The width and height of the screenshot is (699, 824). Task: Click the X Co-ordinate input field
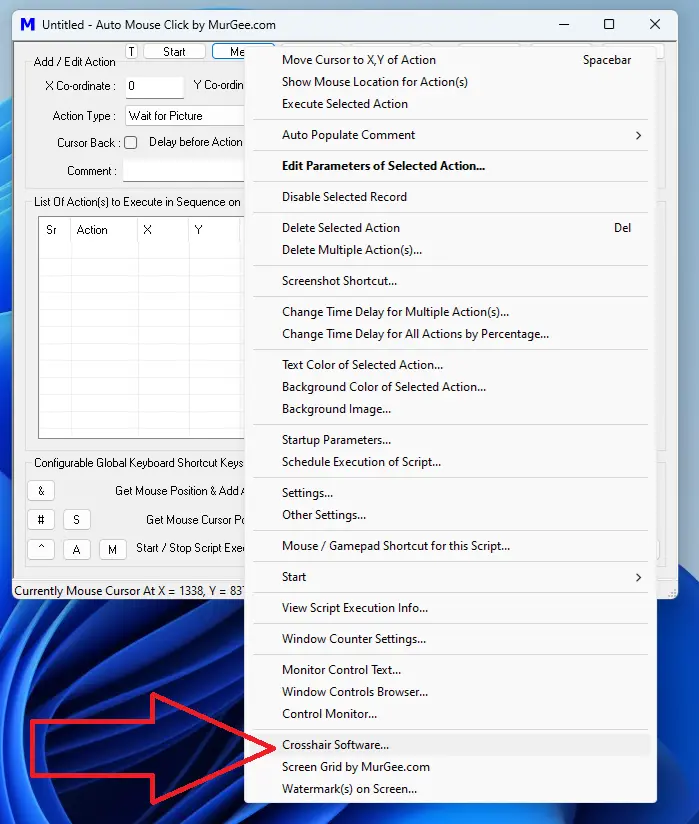155,87
